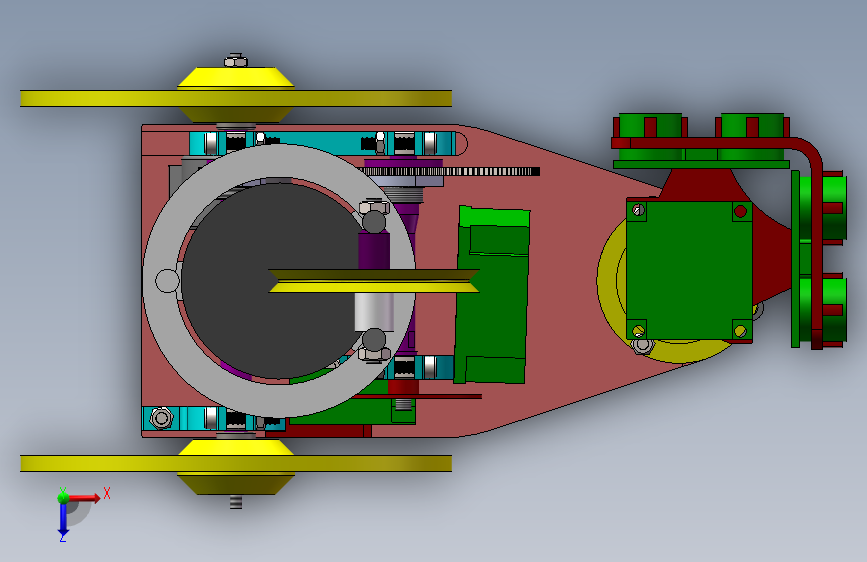867x562 pixels.
Task: Select the green square motor cover
Action: 689,270
